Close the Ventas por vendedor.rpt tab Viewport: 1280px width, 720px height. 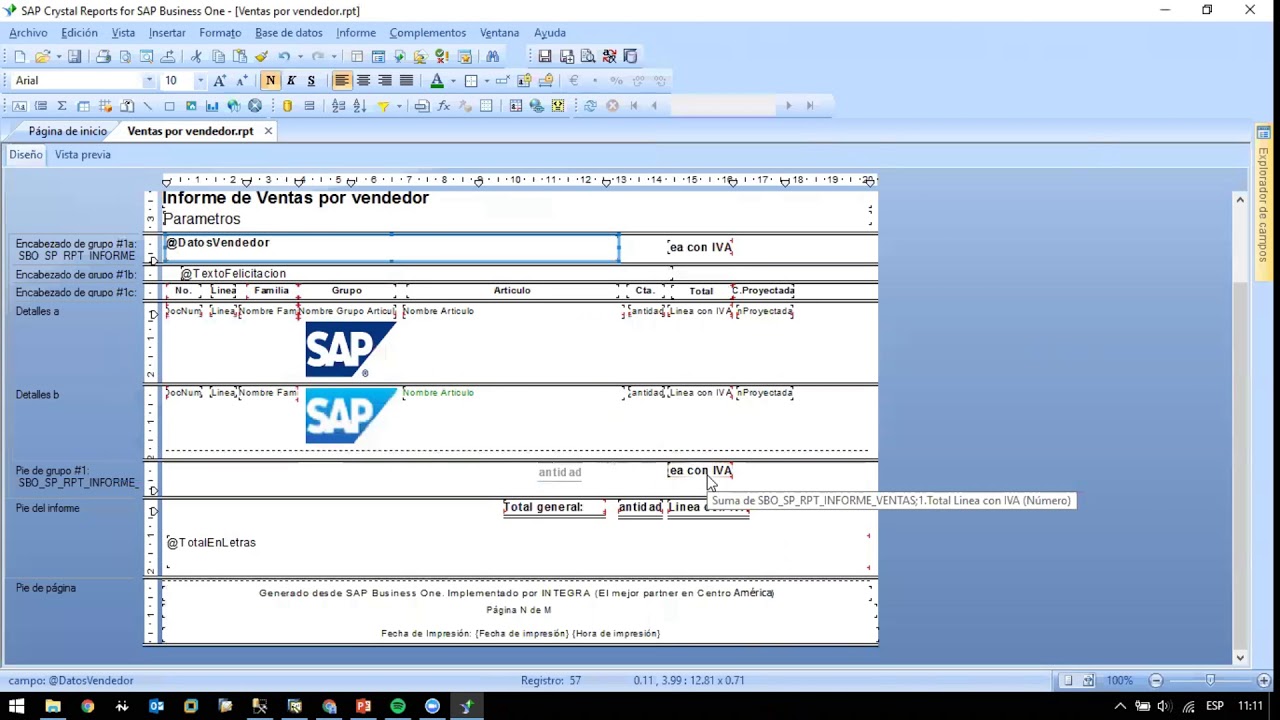coord(268,131)
